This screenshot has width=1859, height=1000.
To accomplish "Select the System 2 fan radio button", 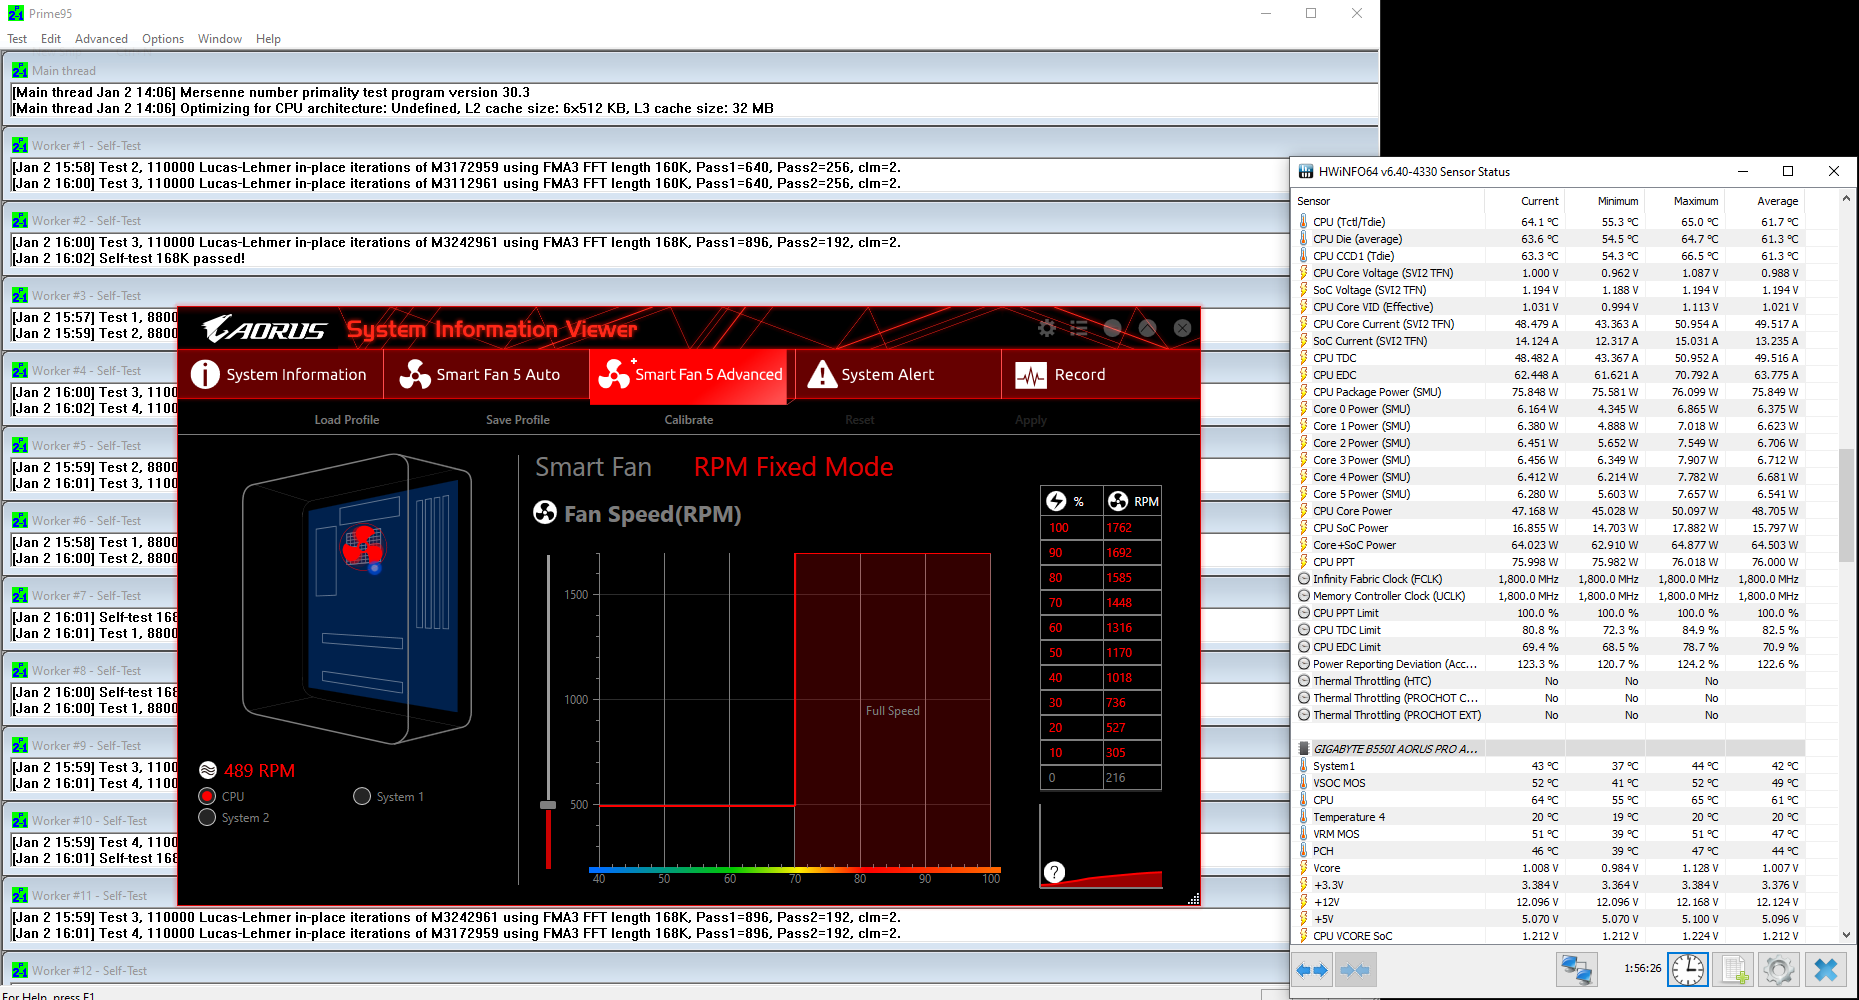I will [x=207, y=817].
